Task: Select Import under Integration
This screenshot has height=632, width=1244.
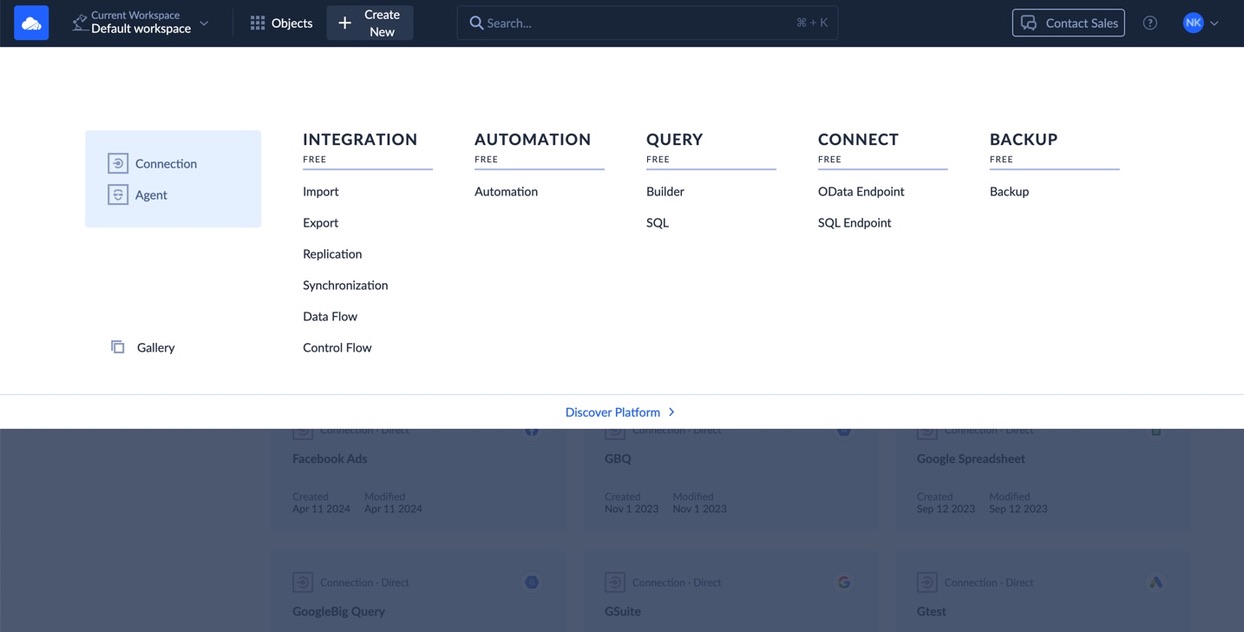Action: 321,191
